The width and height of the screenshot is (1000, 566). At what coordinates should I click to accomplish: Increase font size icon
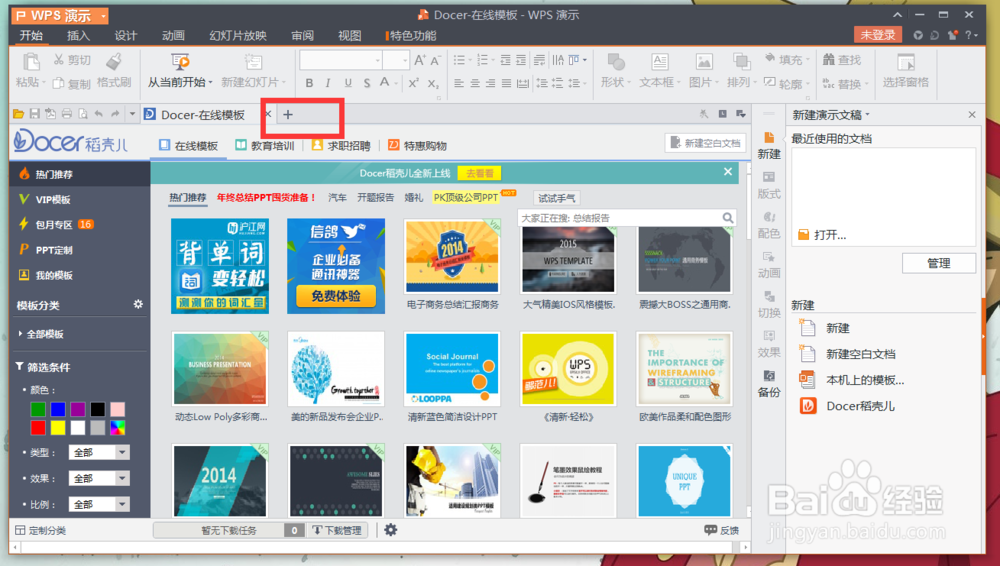419,60
